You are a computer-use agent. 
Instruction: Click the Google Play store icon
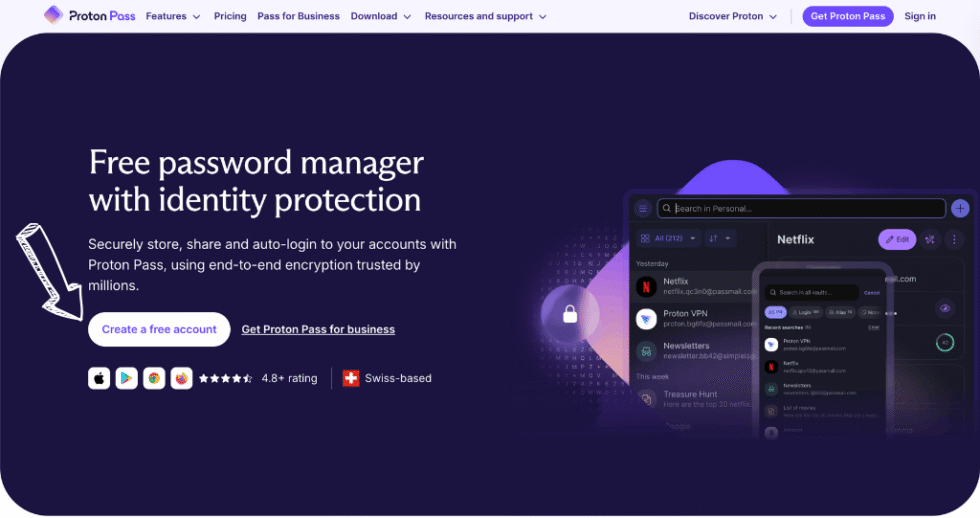[x=126, y=378]
